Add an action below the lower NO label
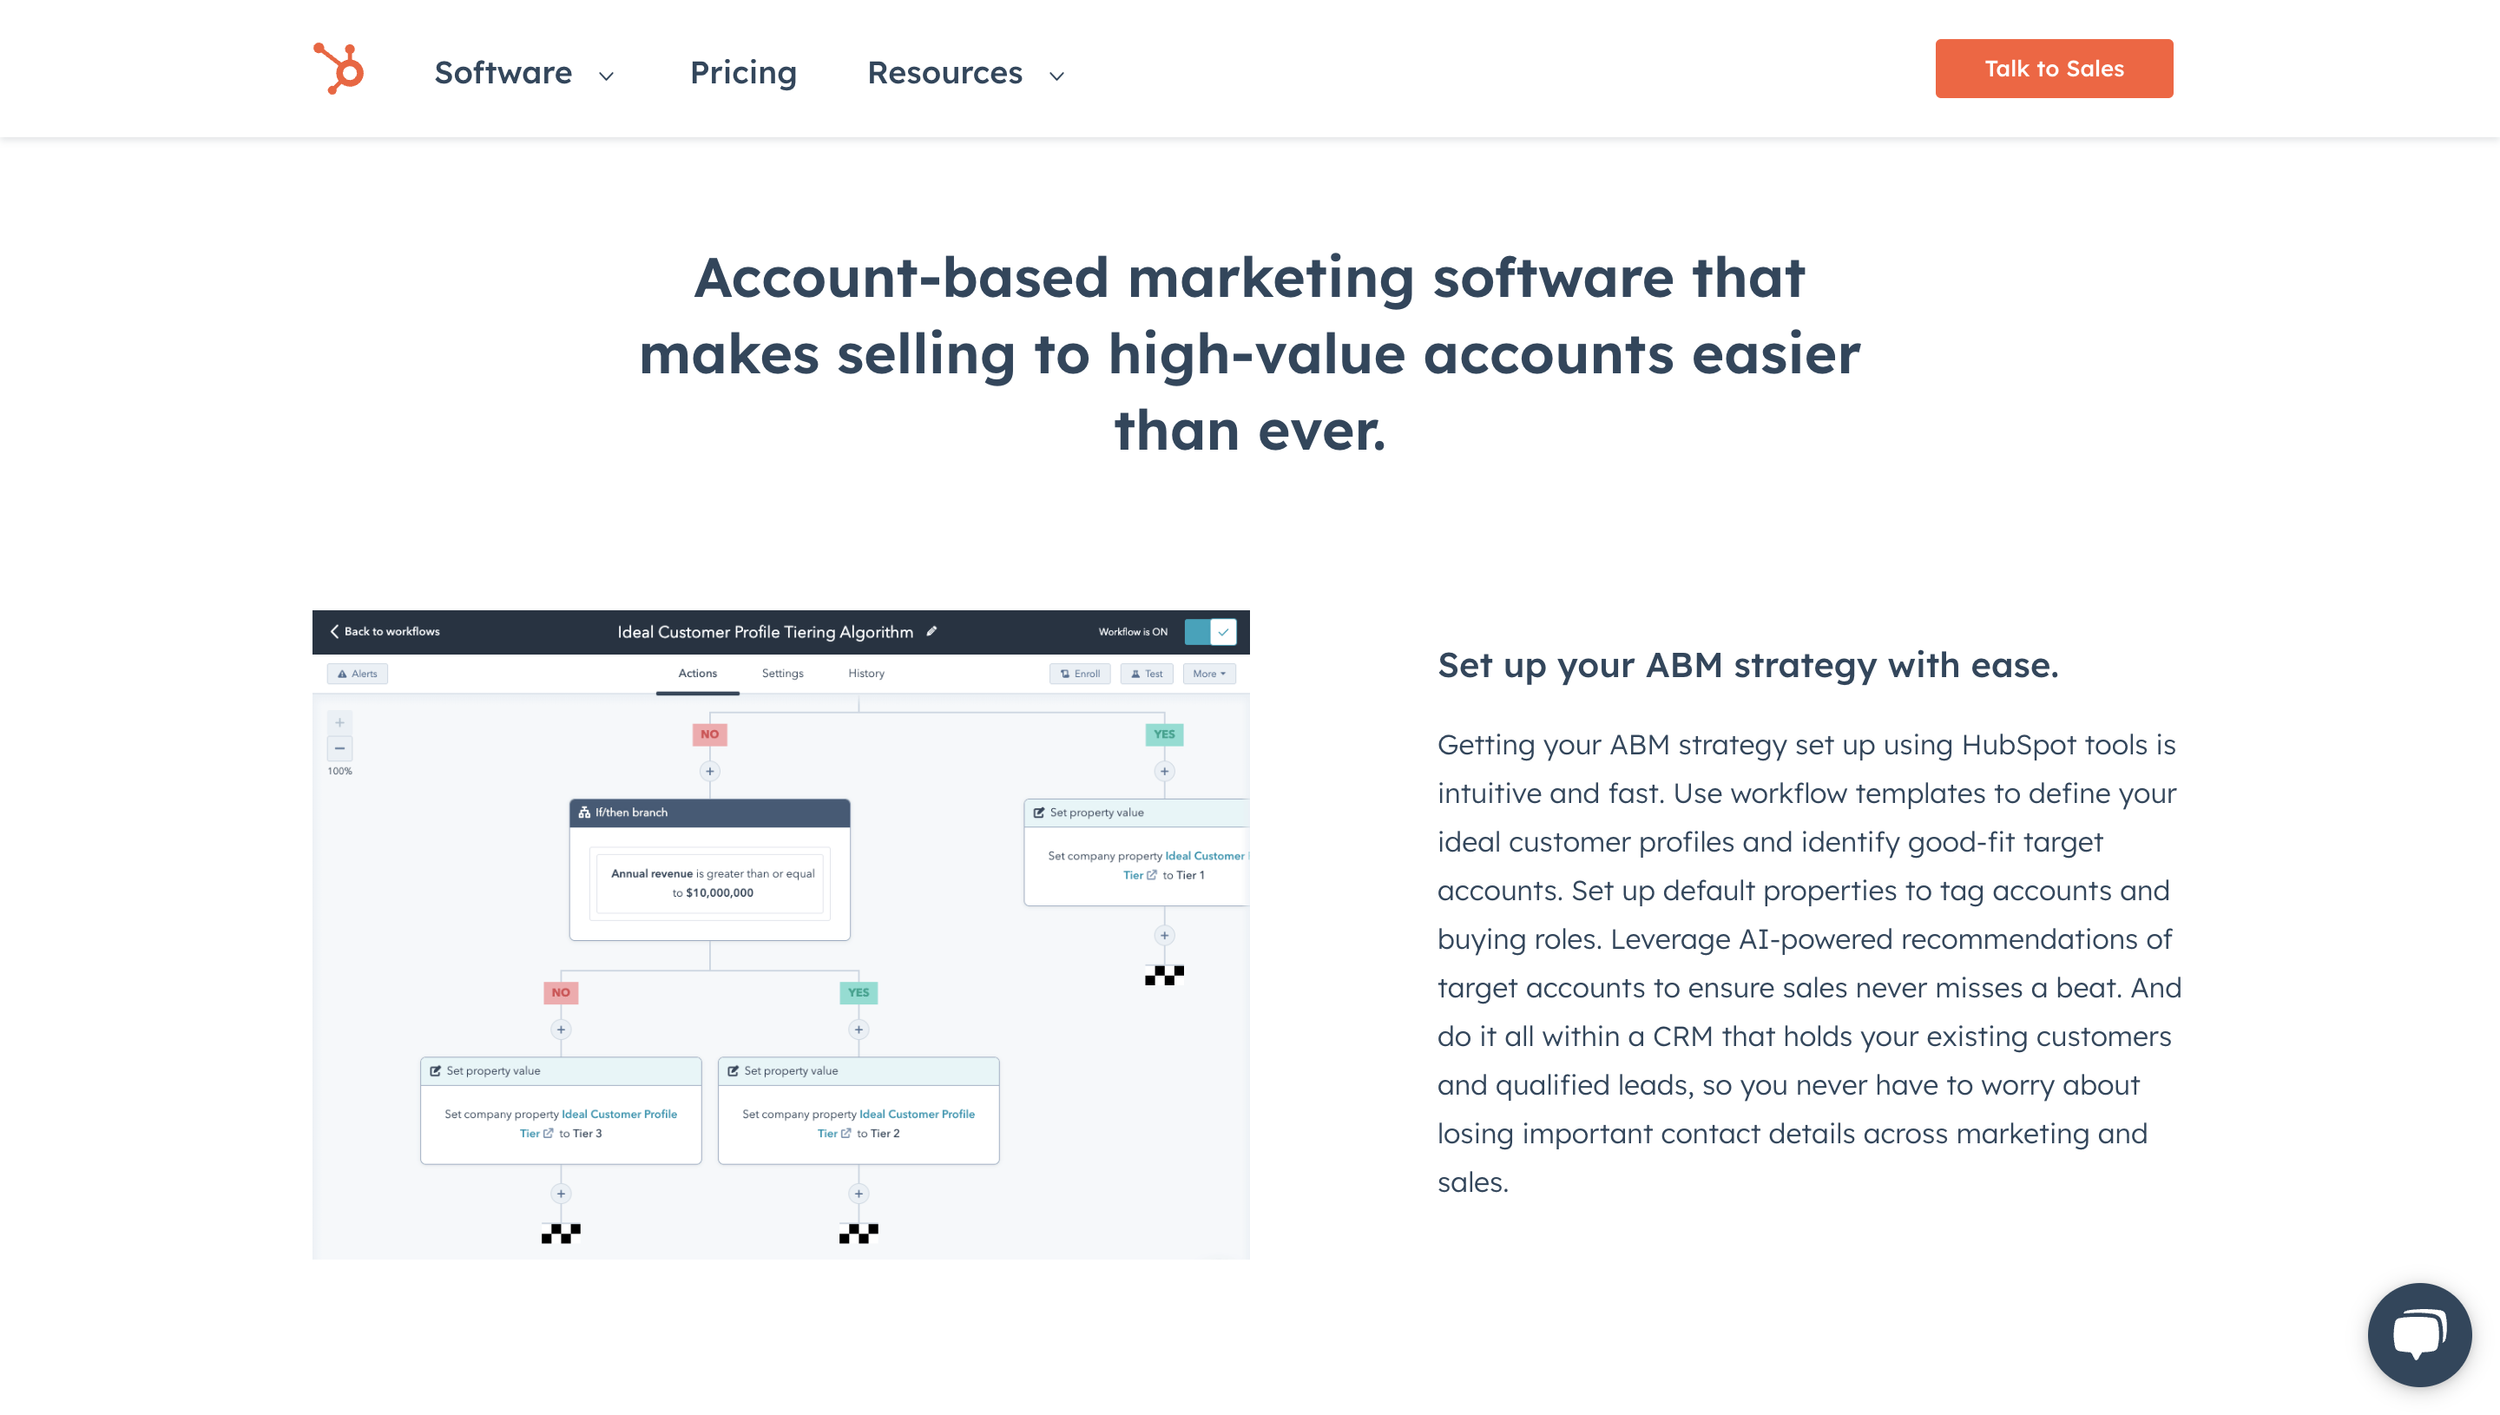 point(561,1029)
